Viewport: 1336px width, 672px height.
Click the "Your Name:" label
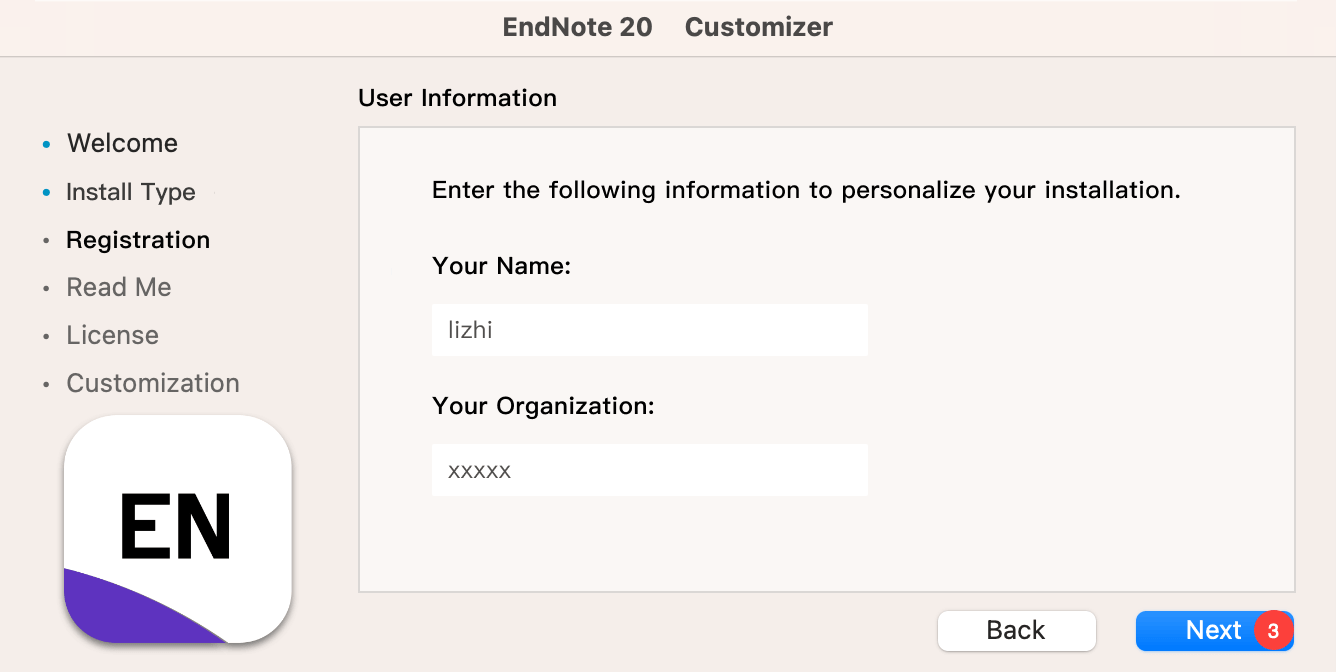[x=501, y=266]
